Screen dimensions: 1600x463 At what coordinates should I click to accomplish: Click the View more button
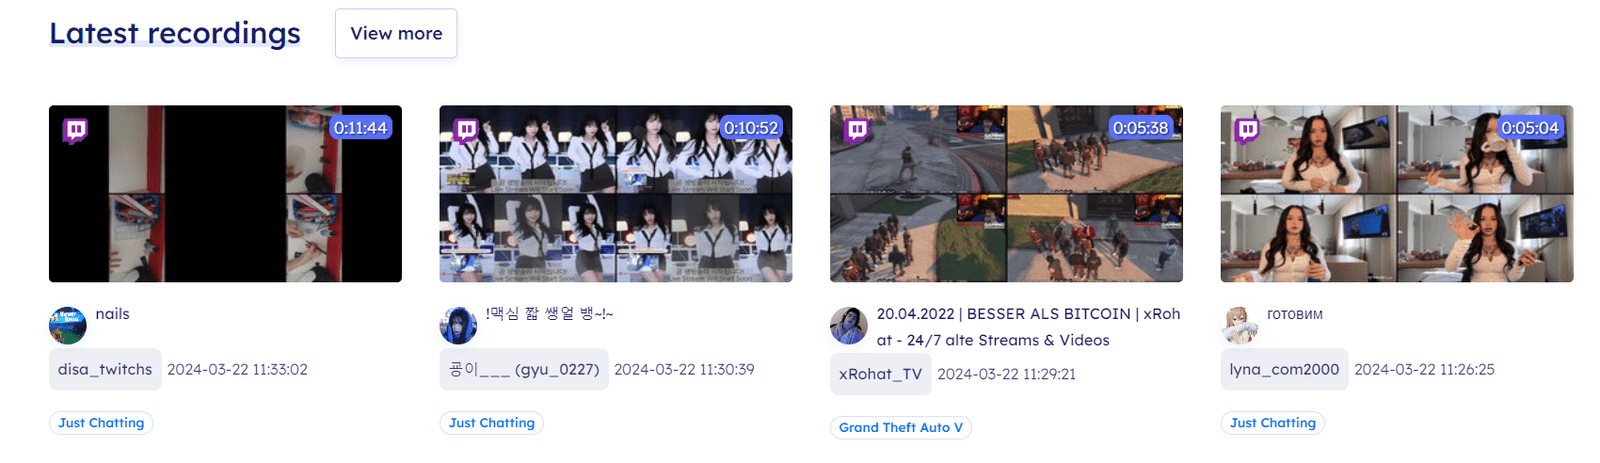(396, 33)
